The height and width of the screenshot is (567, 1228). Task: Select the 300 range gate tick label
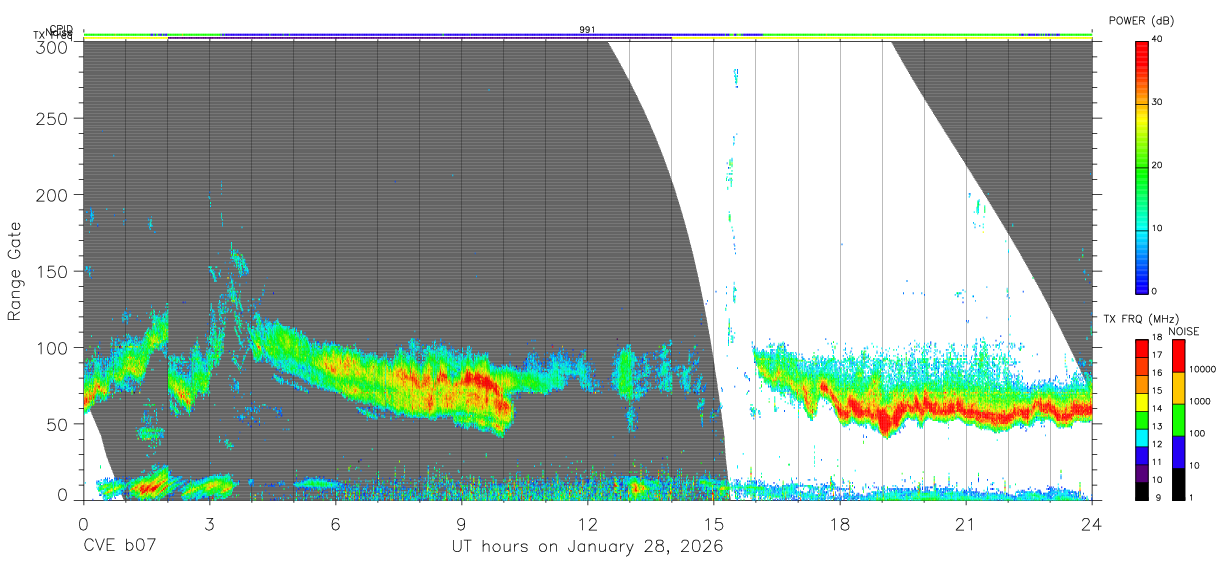point(52,47)
